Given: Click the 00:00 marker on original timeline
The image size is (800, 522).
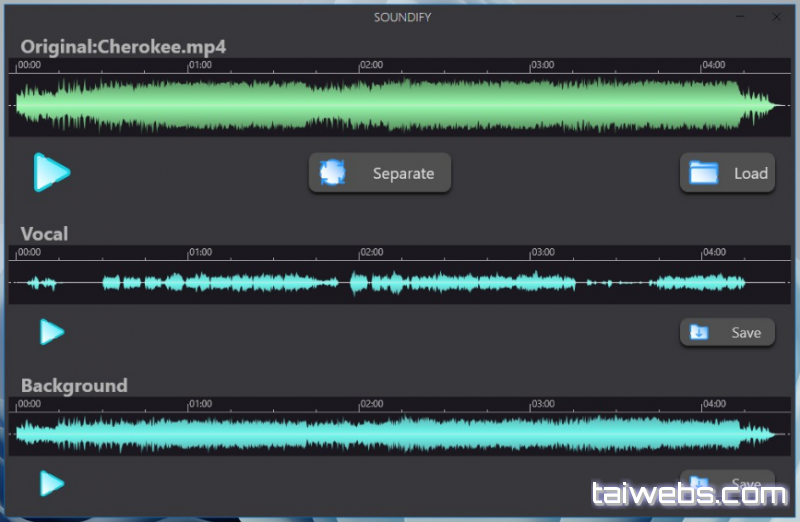Looking at the screenshot, I should pyautogui.click(x=29, y=65).
